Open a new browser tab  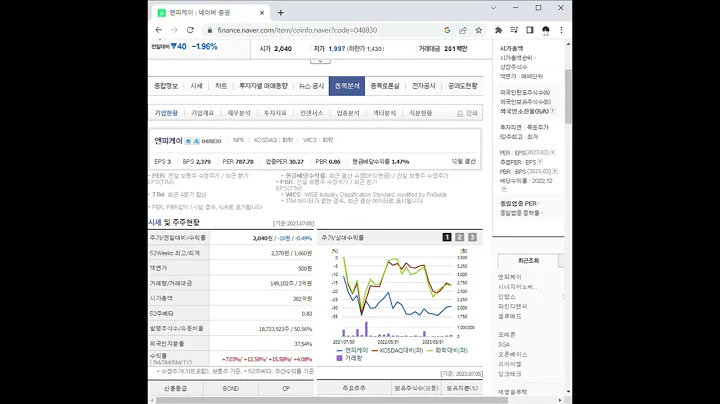tap(281, 13)
